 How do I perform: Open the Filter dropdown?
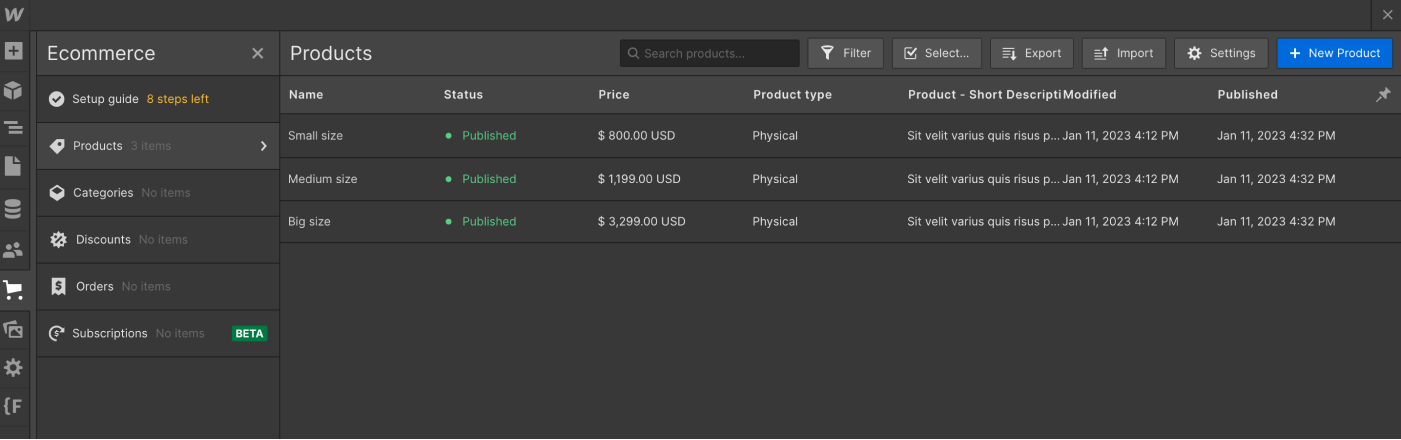(845, 53)
